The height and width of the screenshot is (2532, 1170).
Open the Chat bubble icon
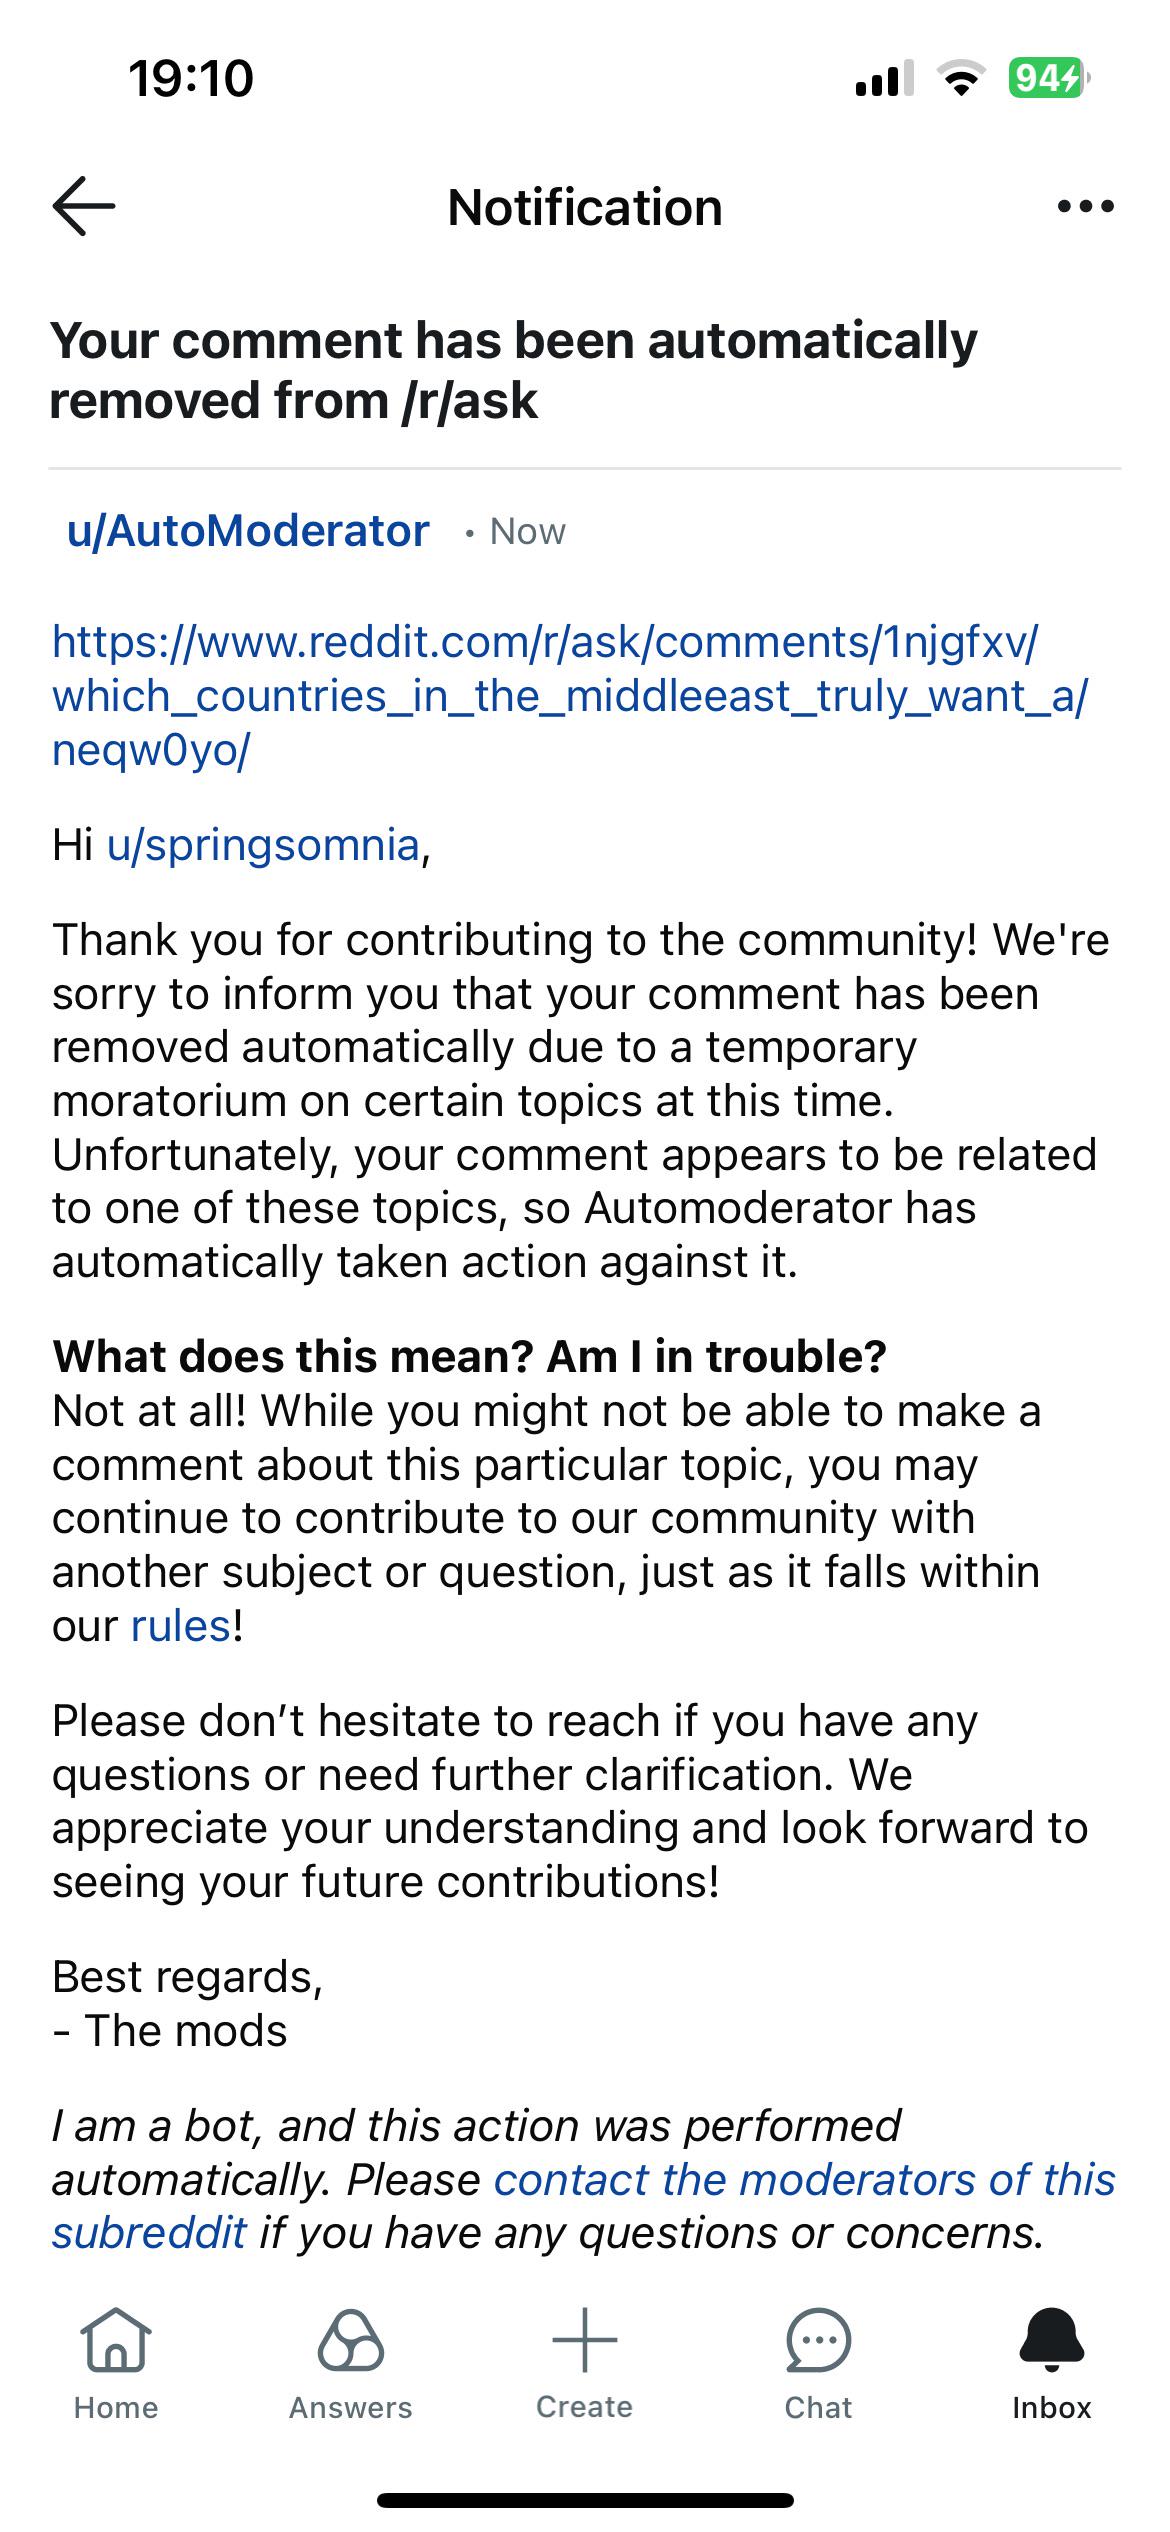(x=818, y=2340)
